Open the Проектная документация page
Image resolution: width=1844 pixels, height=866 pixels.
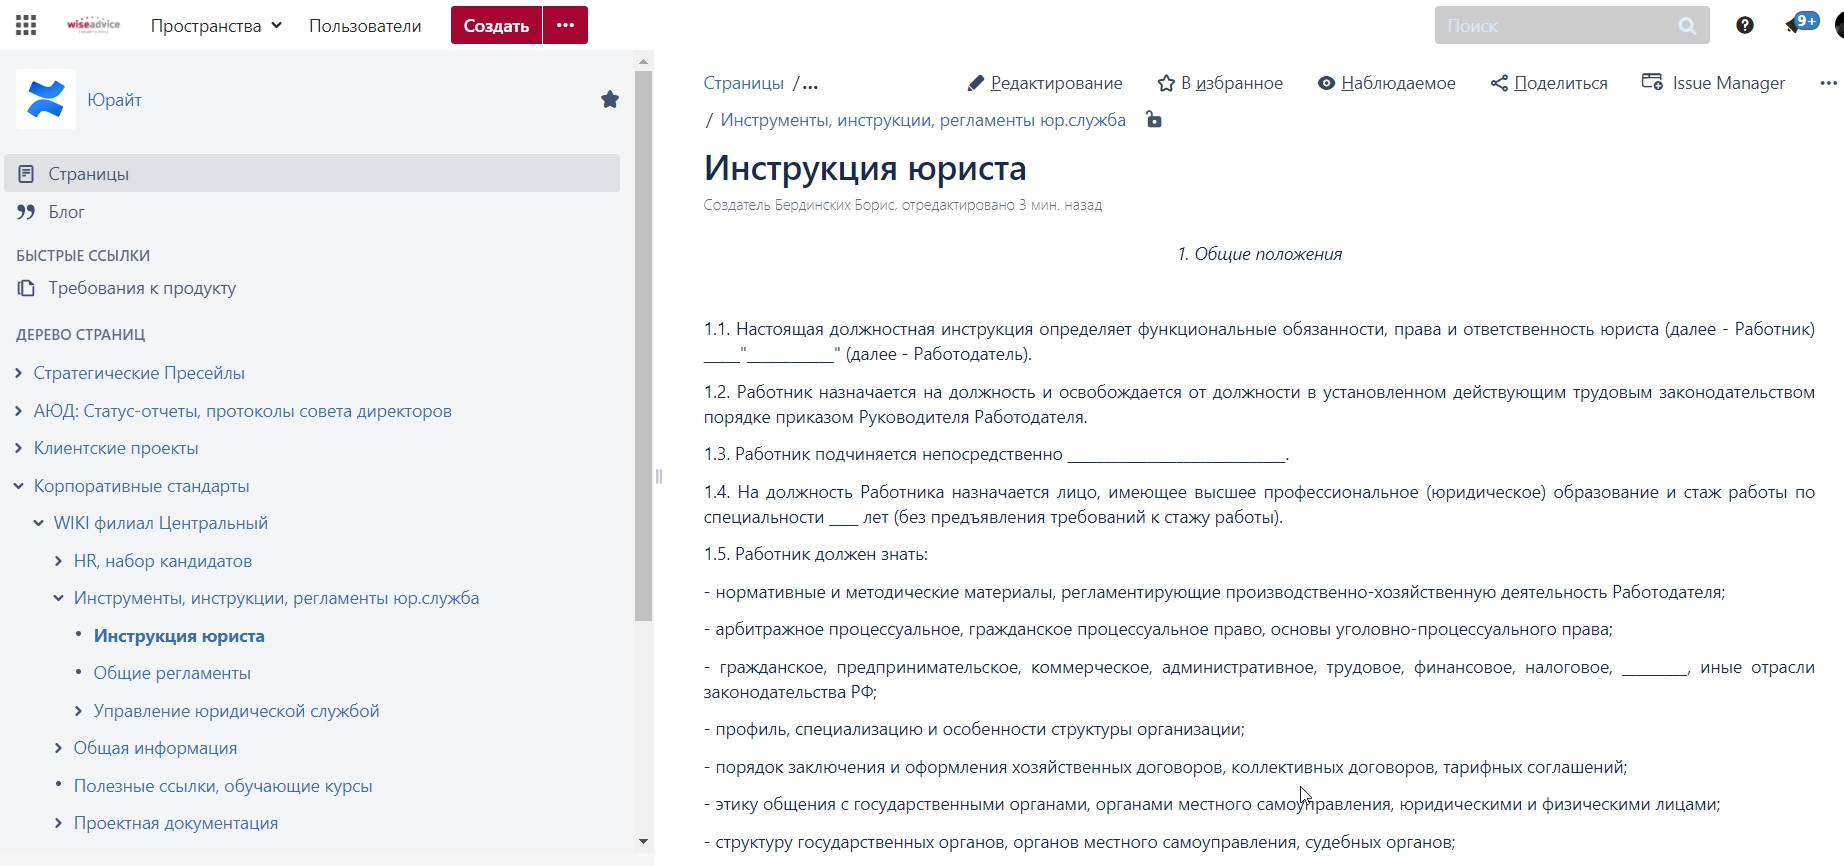click(176, 823)
